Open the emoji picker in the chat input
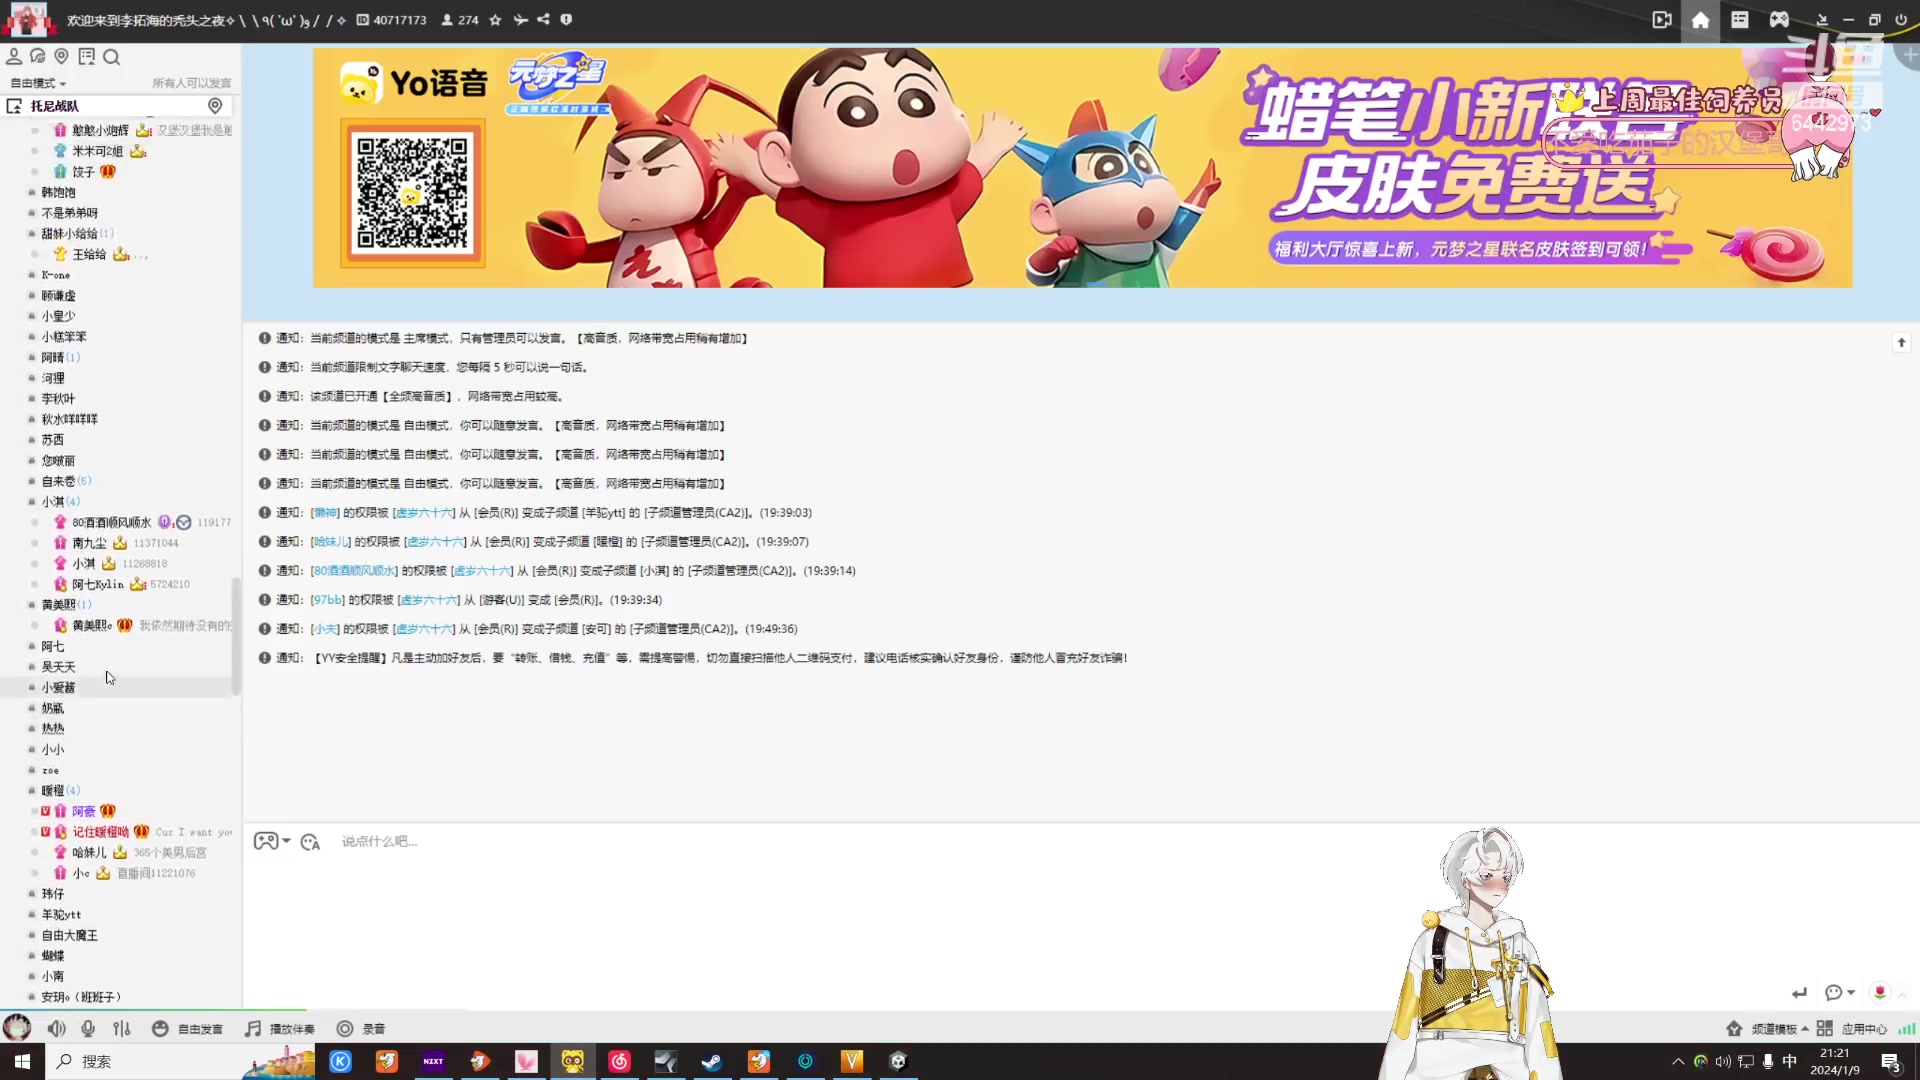Viewport: 1920px width, 1080px height. (x=310, y=842)
